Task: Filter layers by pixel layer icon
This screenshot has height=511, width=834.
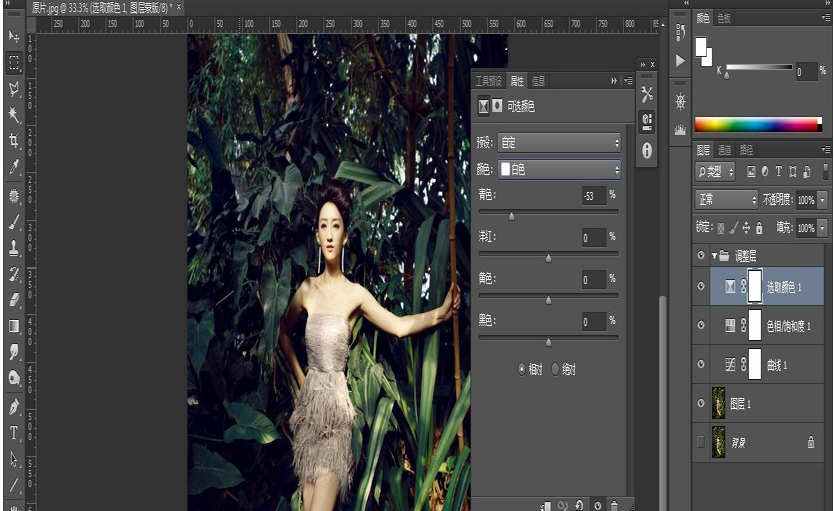Action: pos(751,171)
